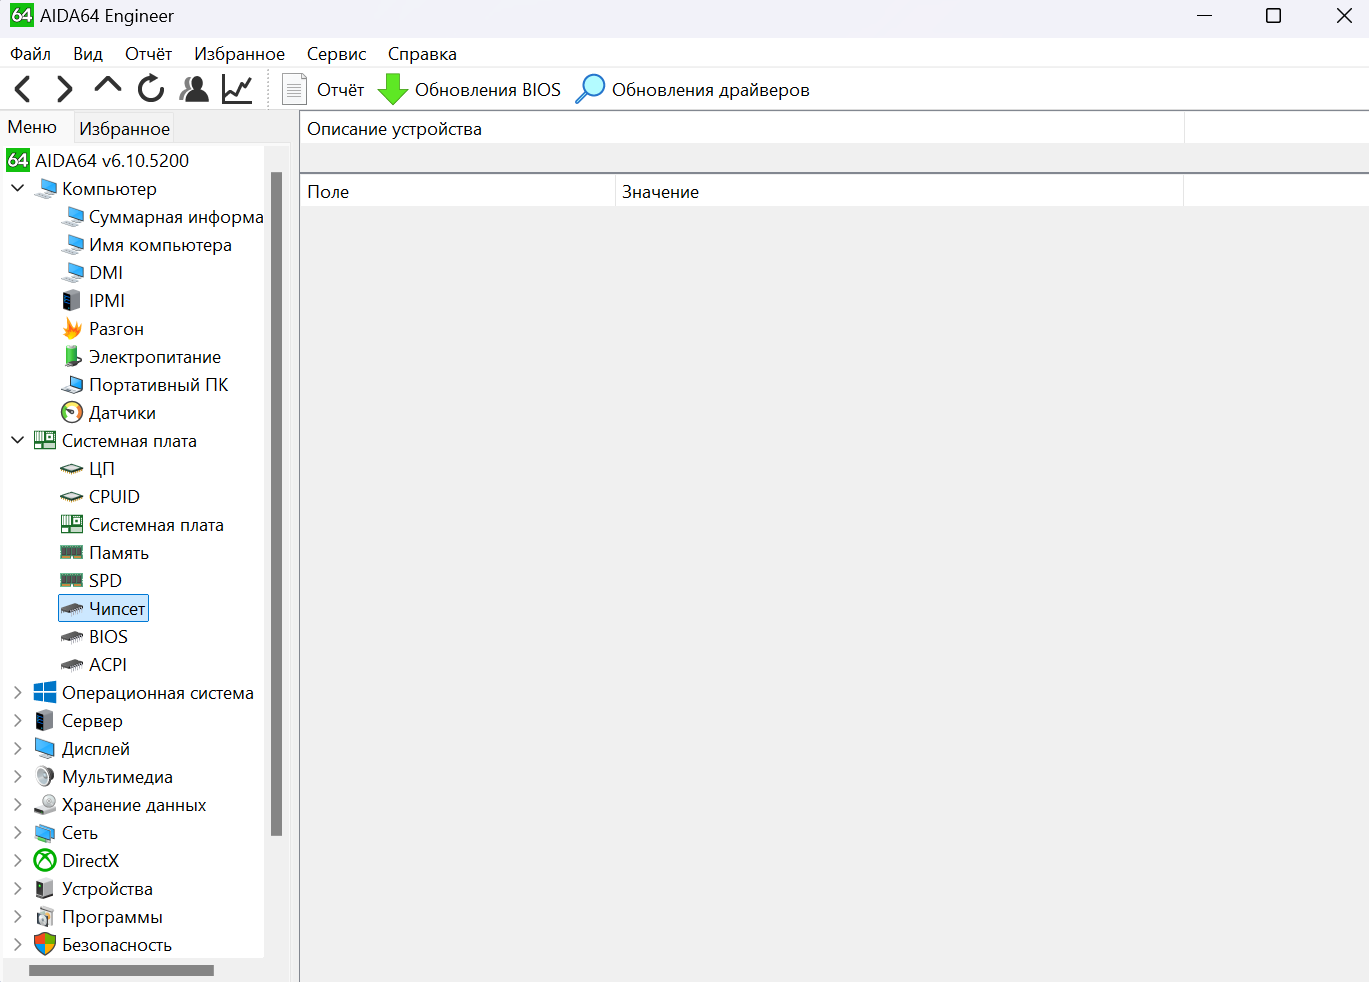This screenshot has width=1369, height=982.
Task: Go forward with the right arrow
Action: point(65,89)
